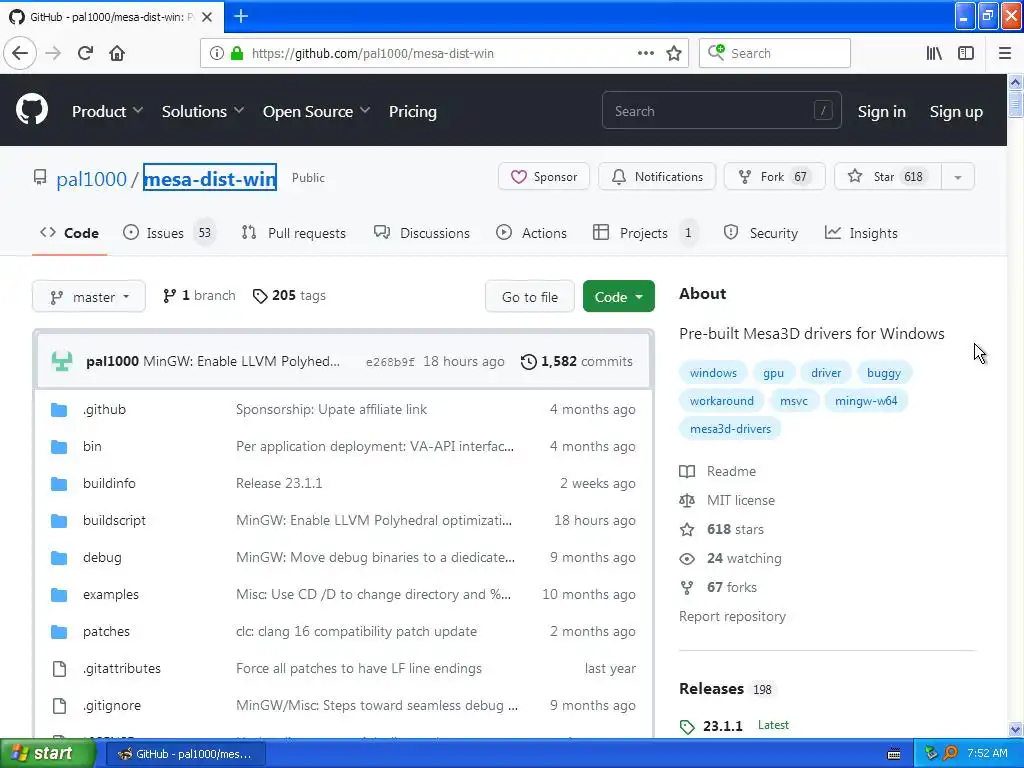Click the mesa3d-drivers topic tag
The image size is (1024, 768).
pos(730,429)
